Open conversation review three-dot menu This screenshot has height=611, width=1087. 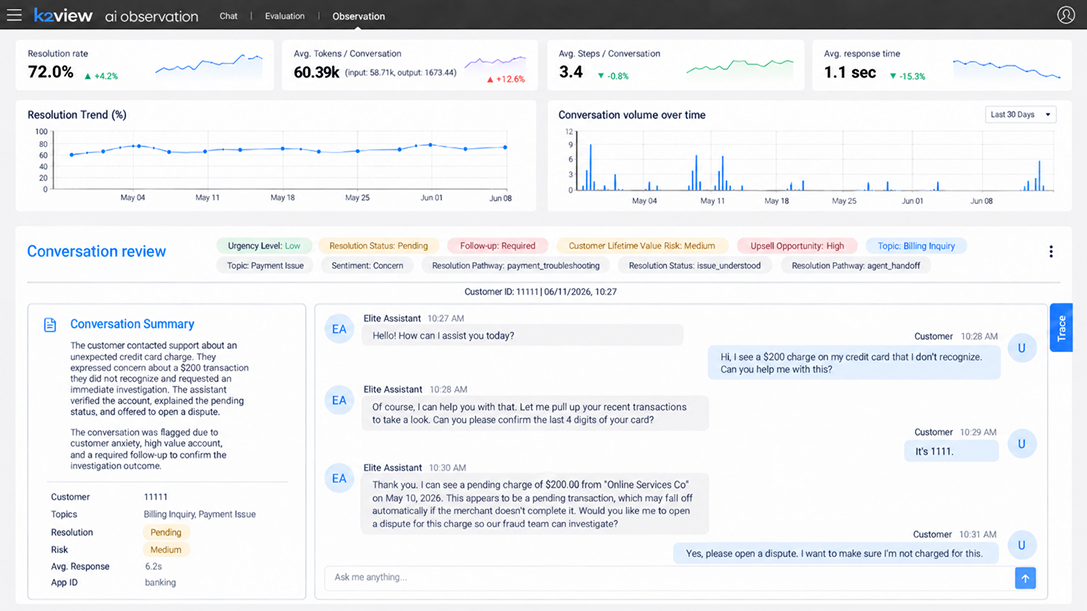[x=1051, y=252]
